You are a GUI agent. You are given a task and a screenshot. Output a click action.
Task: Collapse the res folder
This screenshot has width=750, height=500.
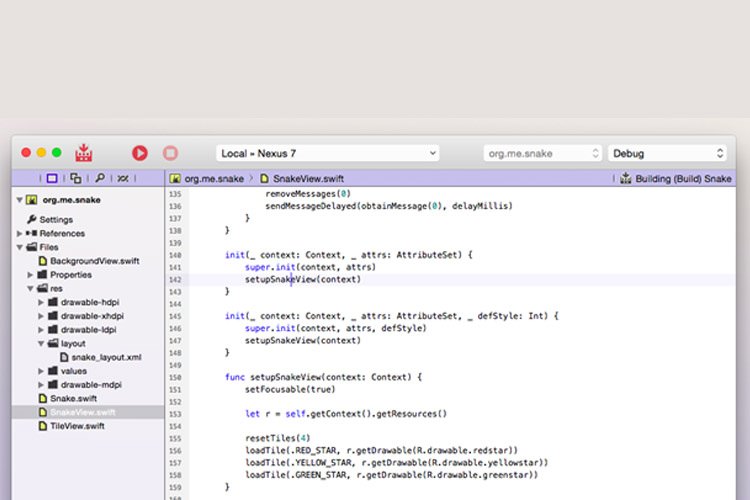click(x=30, y=289)
